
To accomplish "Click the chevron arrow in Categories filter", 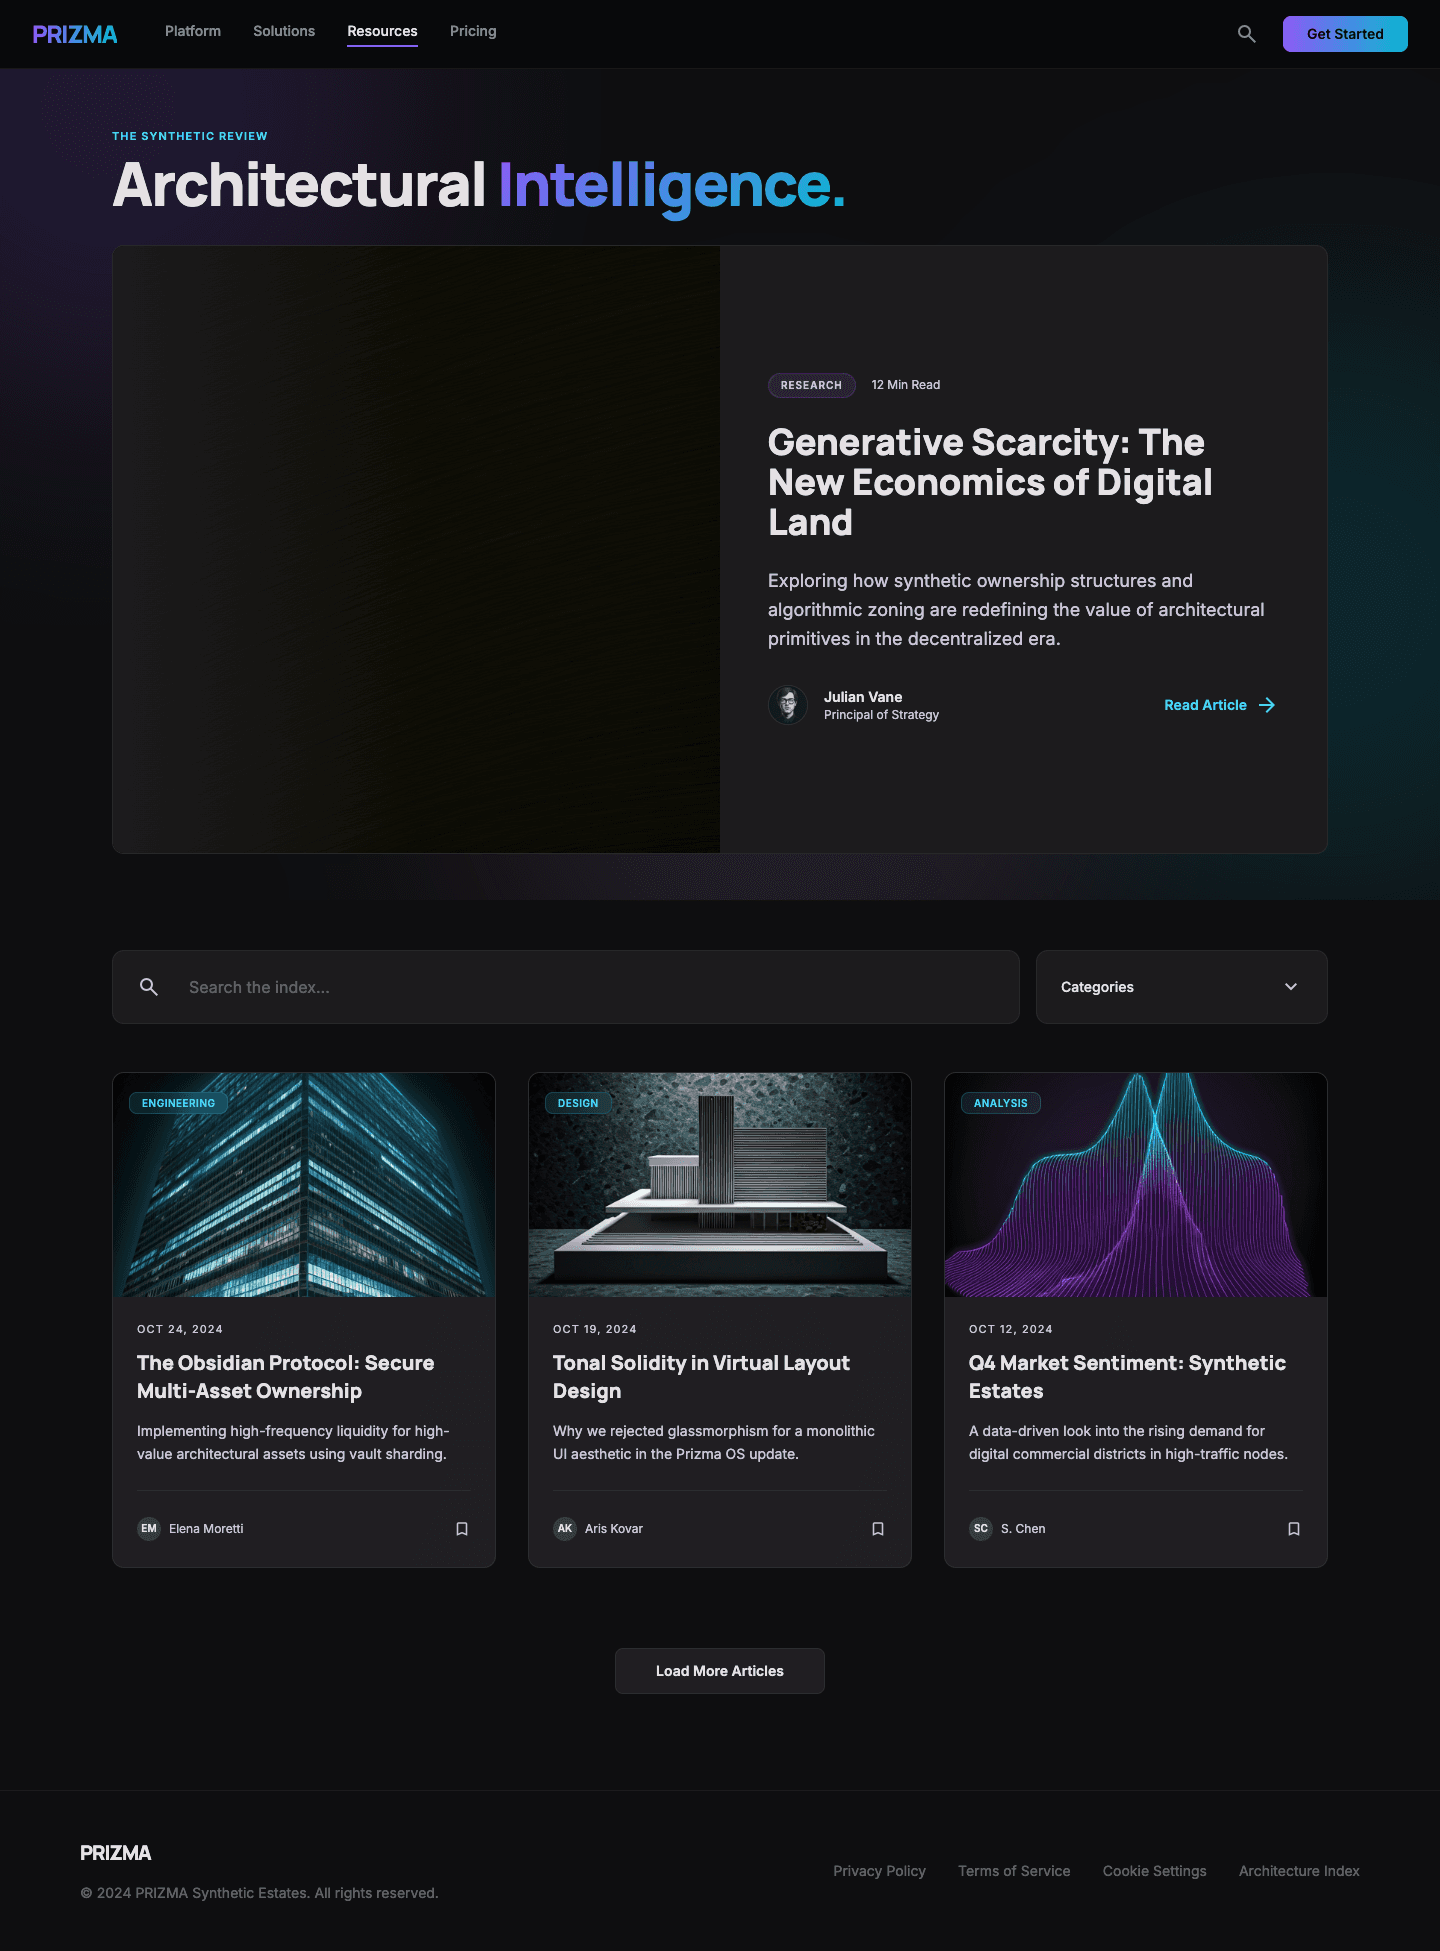I will pyautogui.click(x=1291, y=987).
